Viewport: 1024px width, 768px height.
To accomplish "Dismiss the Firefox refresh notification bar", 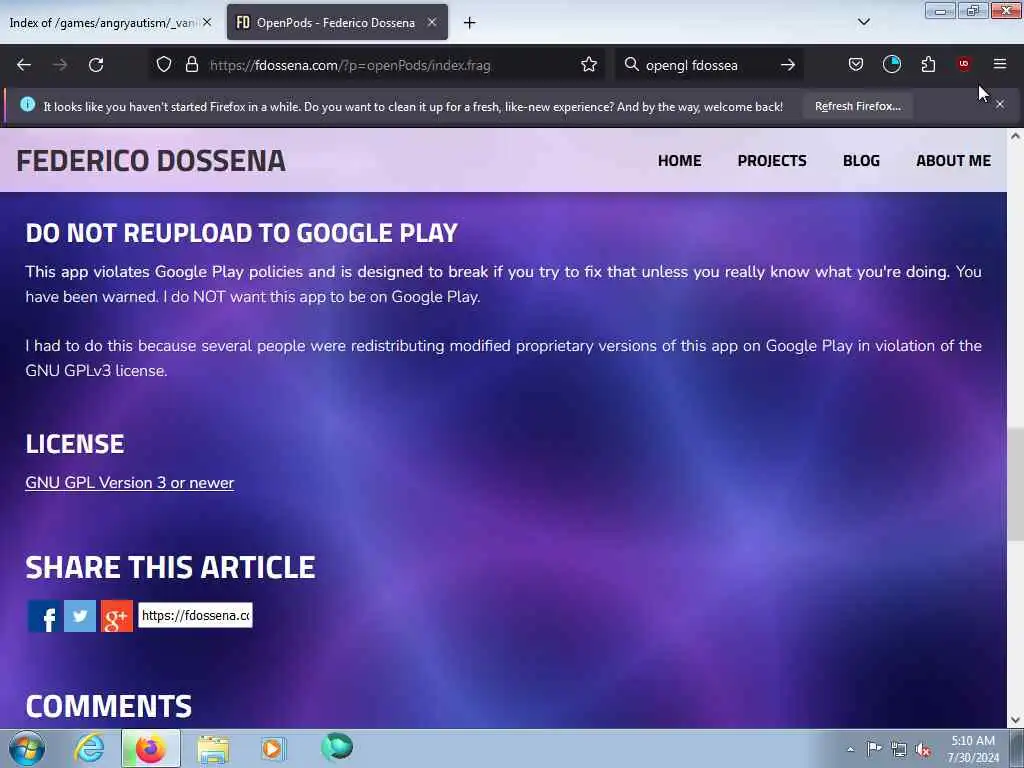I will click(1000, 104).
